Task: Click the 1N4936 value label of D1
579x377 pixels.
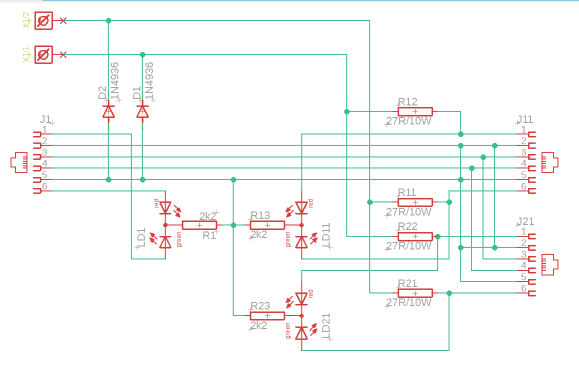Action: point(149,81)
